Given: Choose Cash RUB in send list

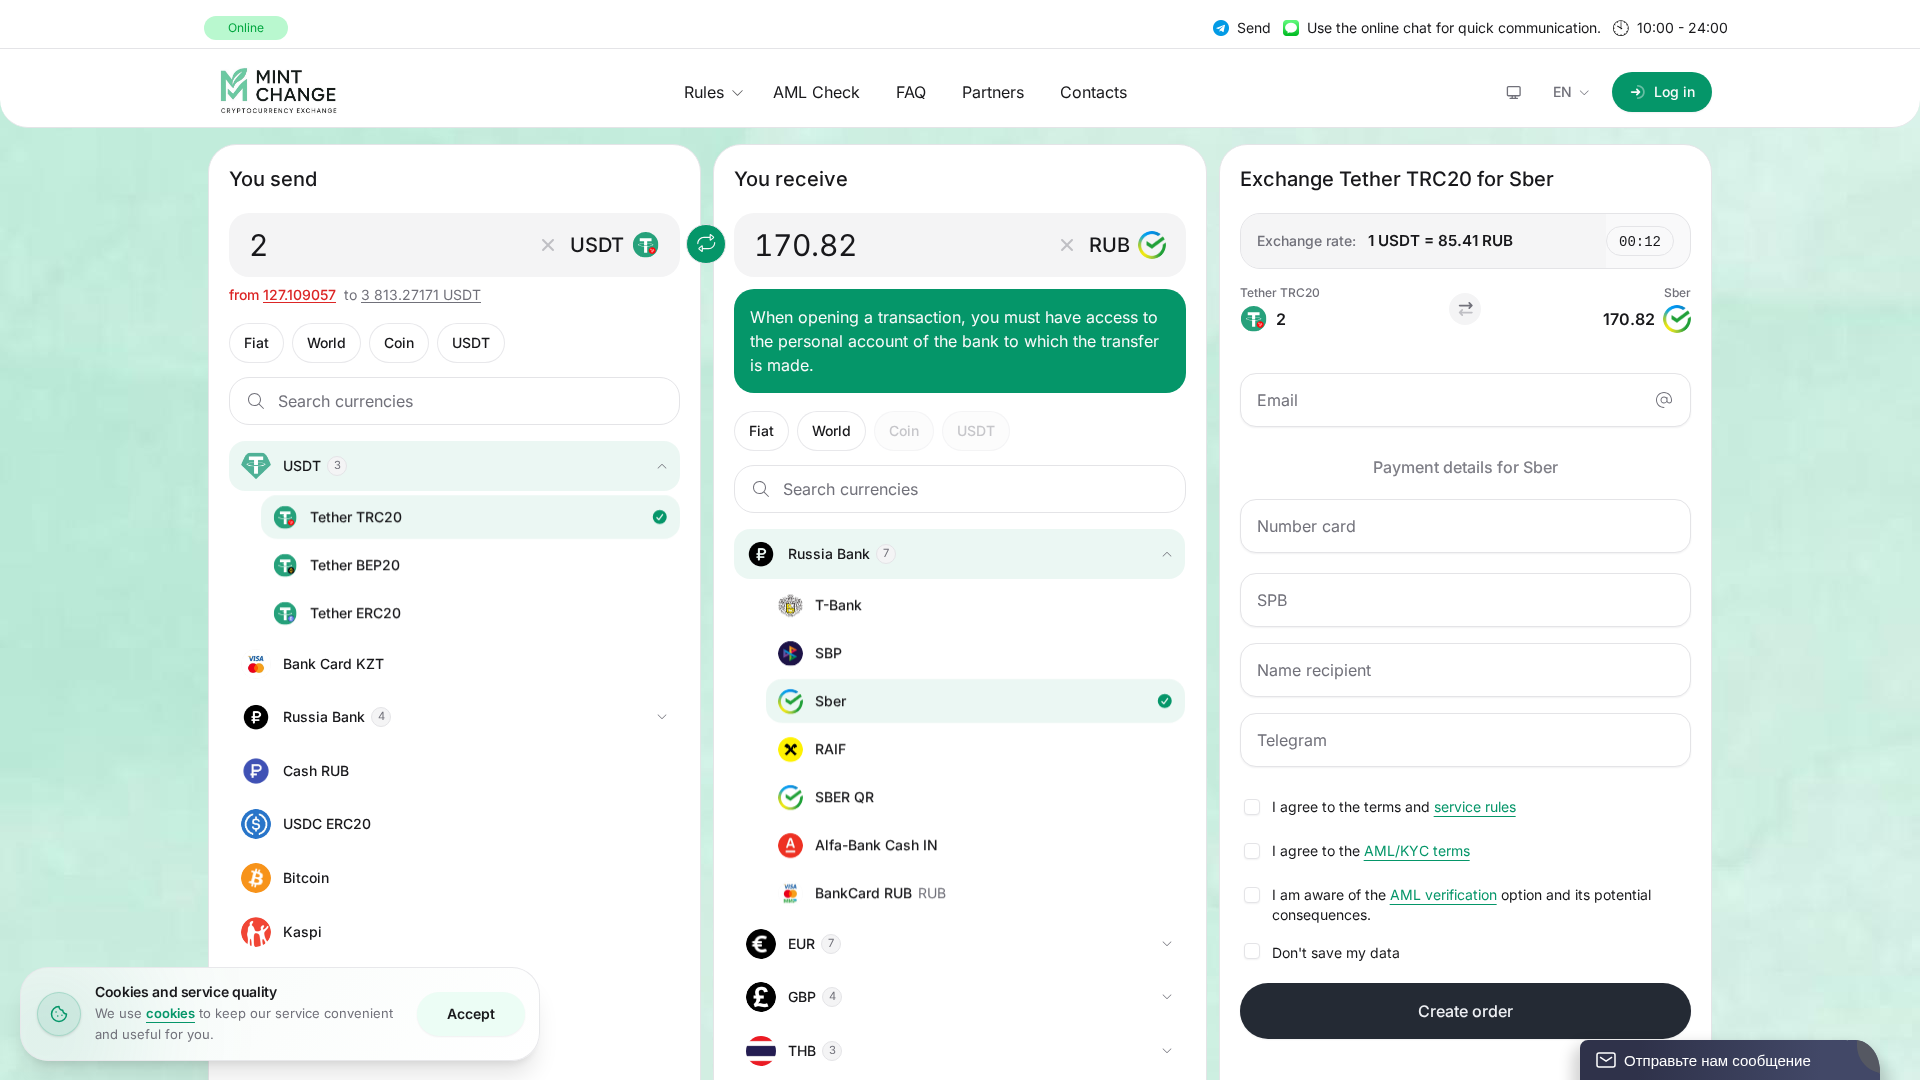Looking at the screenshot, I should pos(454,771).
